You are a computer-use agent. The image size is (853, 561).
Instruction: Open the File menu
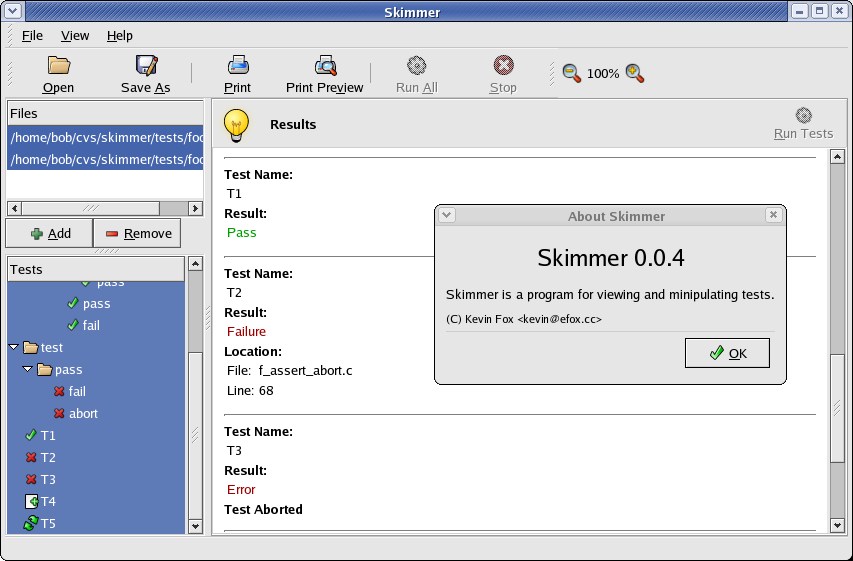click(32, 36)
